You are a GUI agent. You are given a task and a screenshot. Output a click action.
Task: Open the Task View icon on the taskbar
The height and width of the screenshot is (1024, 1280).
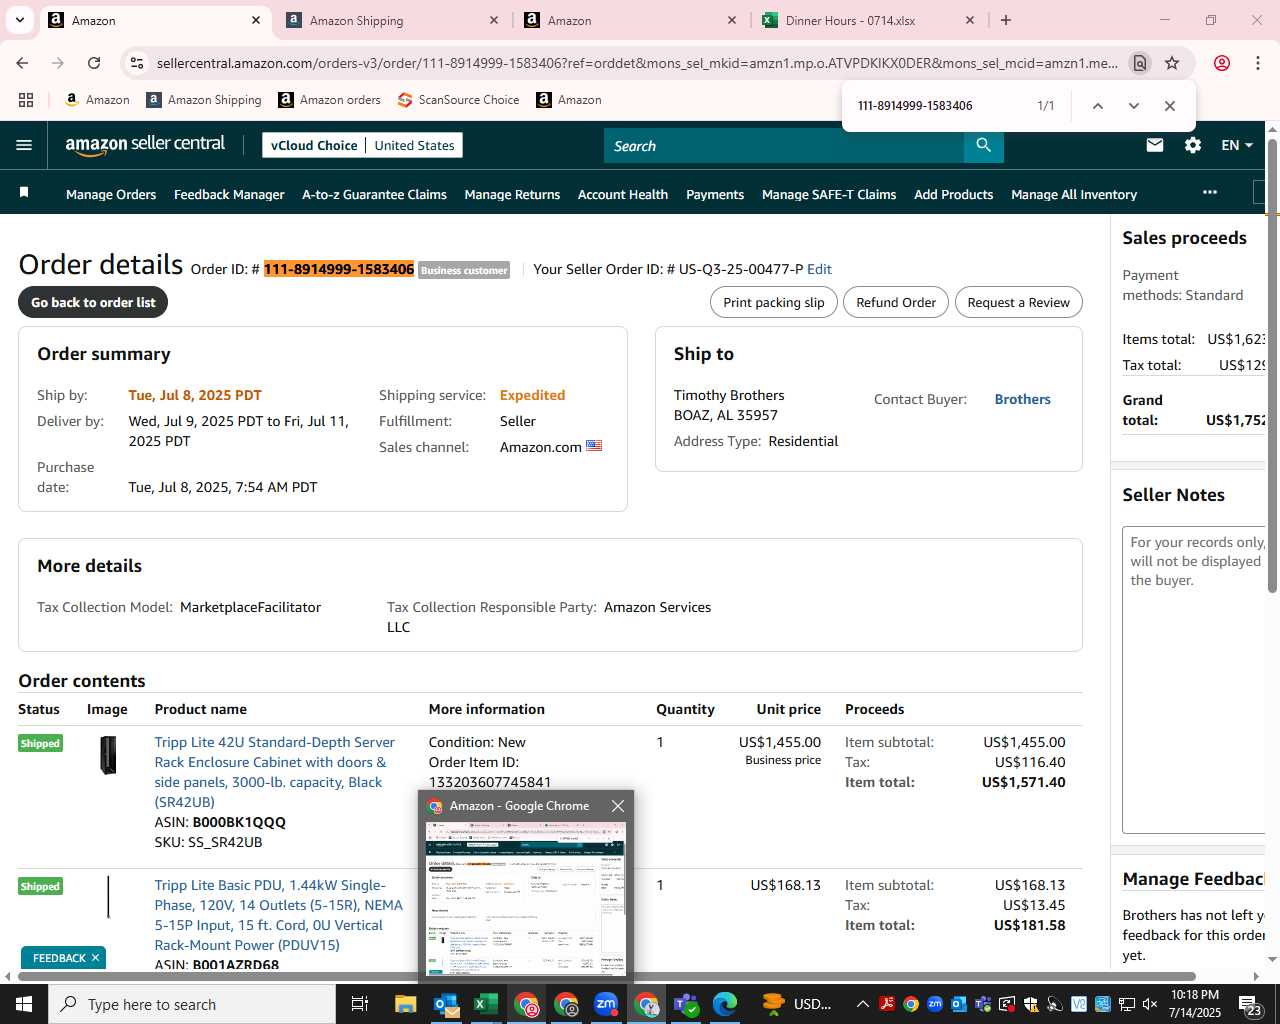tap(360, 1004)
